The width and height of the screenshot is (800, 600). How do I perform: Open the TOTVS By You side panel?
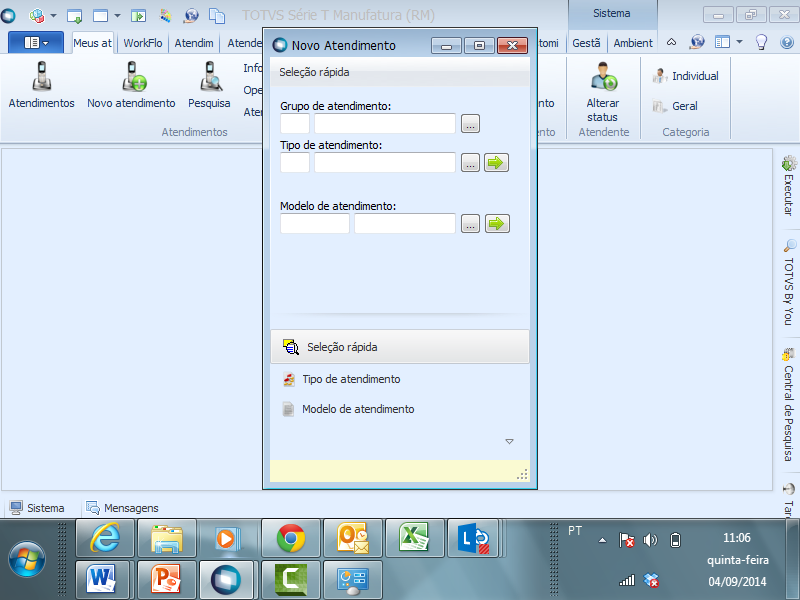tap(789, 283)
